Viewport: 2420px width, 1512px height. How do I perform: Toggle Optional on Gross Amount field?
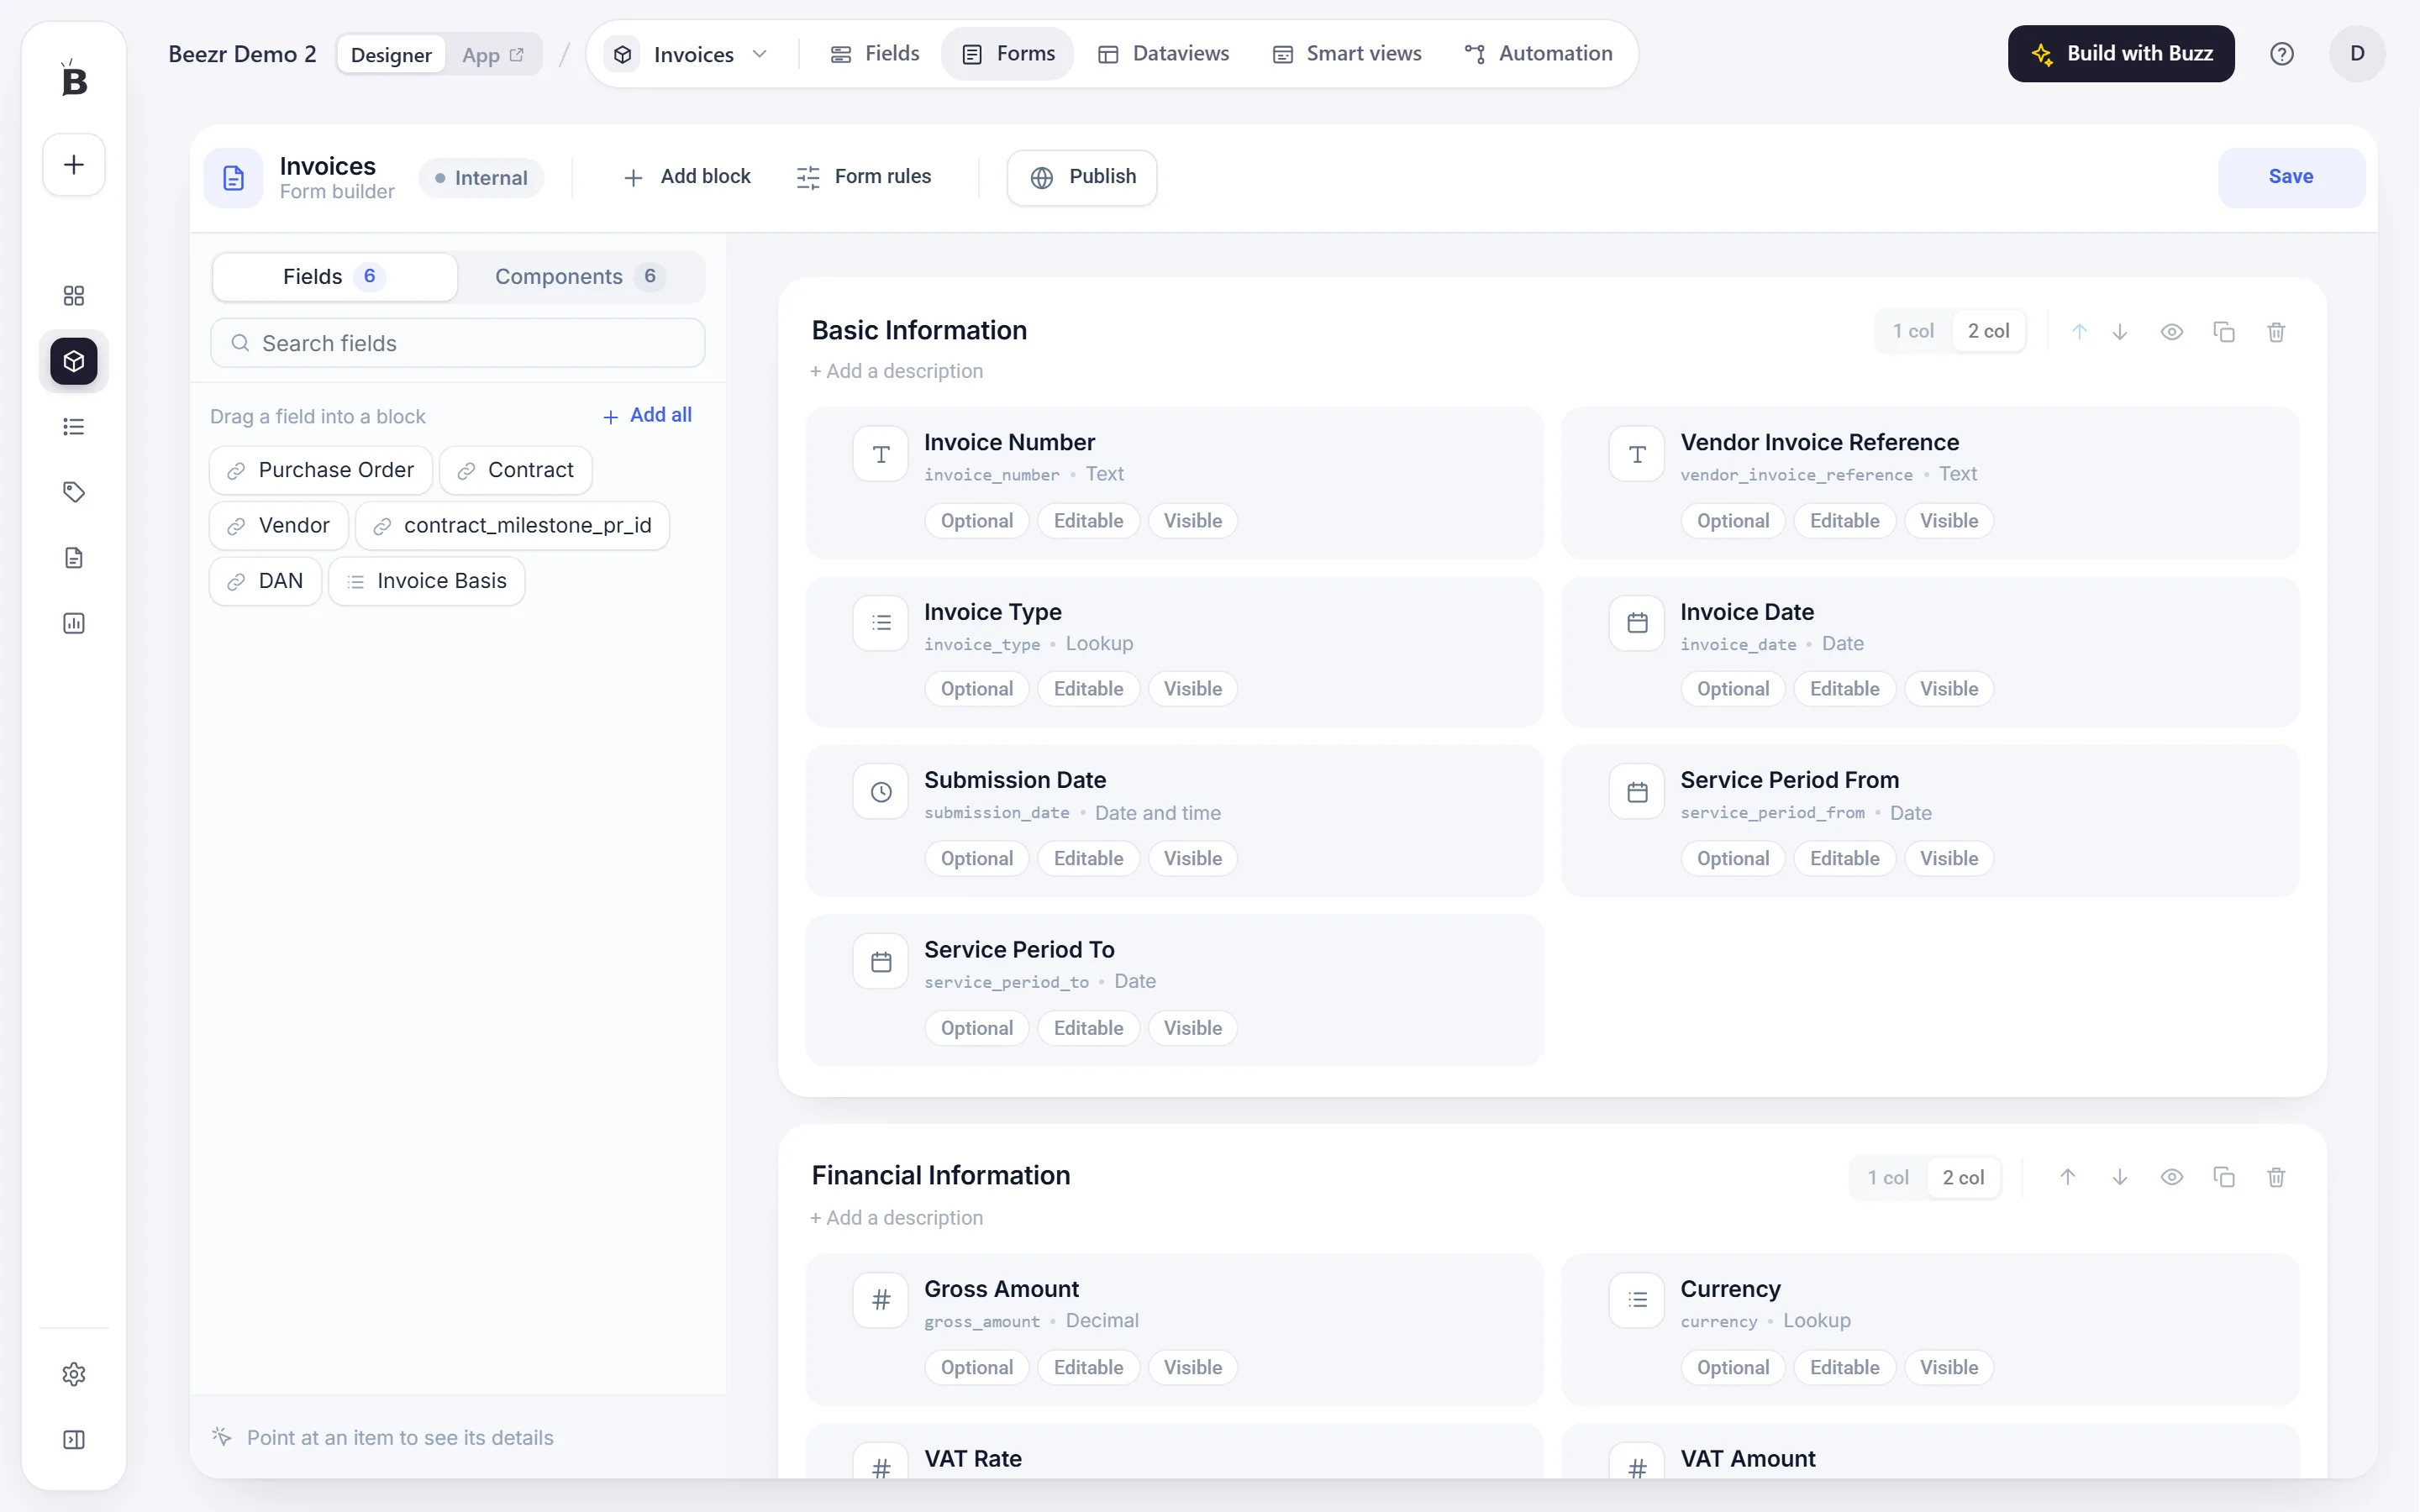tap(977, 1368)
